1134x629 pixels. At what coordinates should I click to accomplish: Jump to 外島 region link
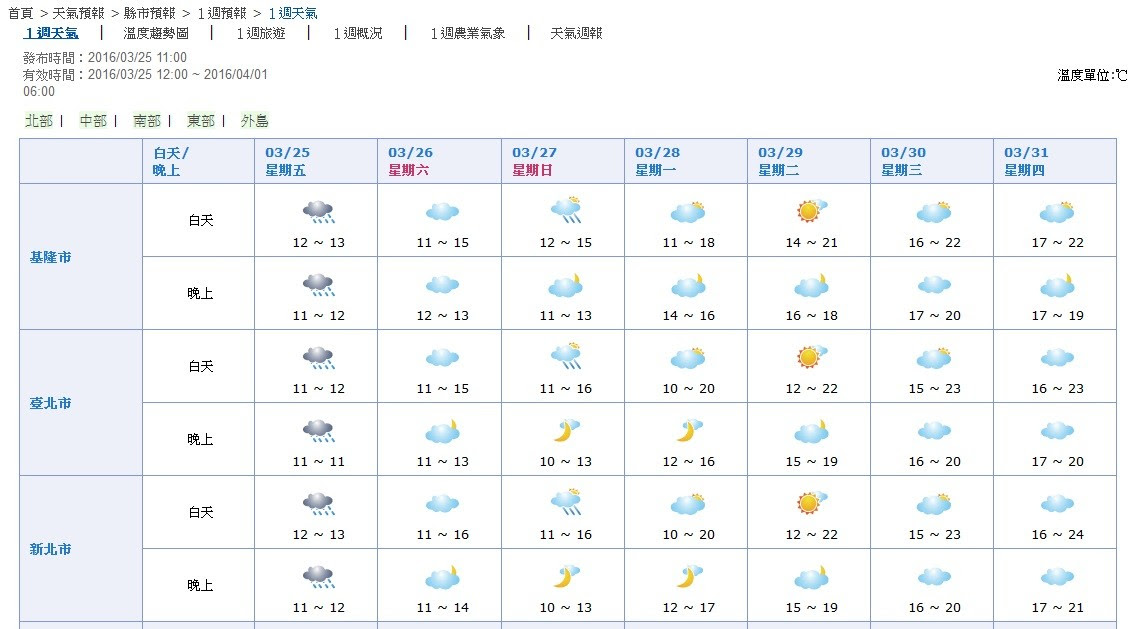point(255,121)
